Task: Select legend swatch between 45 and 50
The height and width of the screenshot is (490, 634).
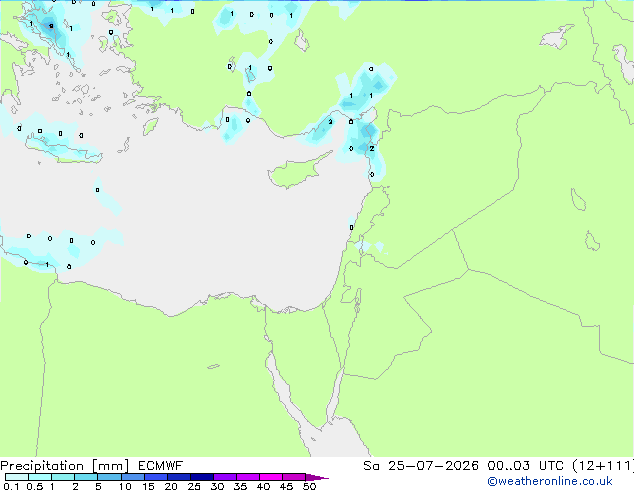Action: point(294,477)
